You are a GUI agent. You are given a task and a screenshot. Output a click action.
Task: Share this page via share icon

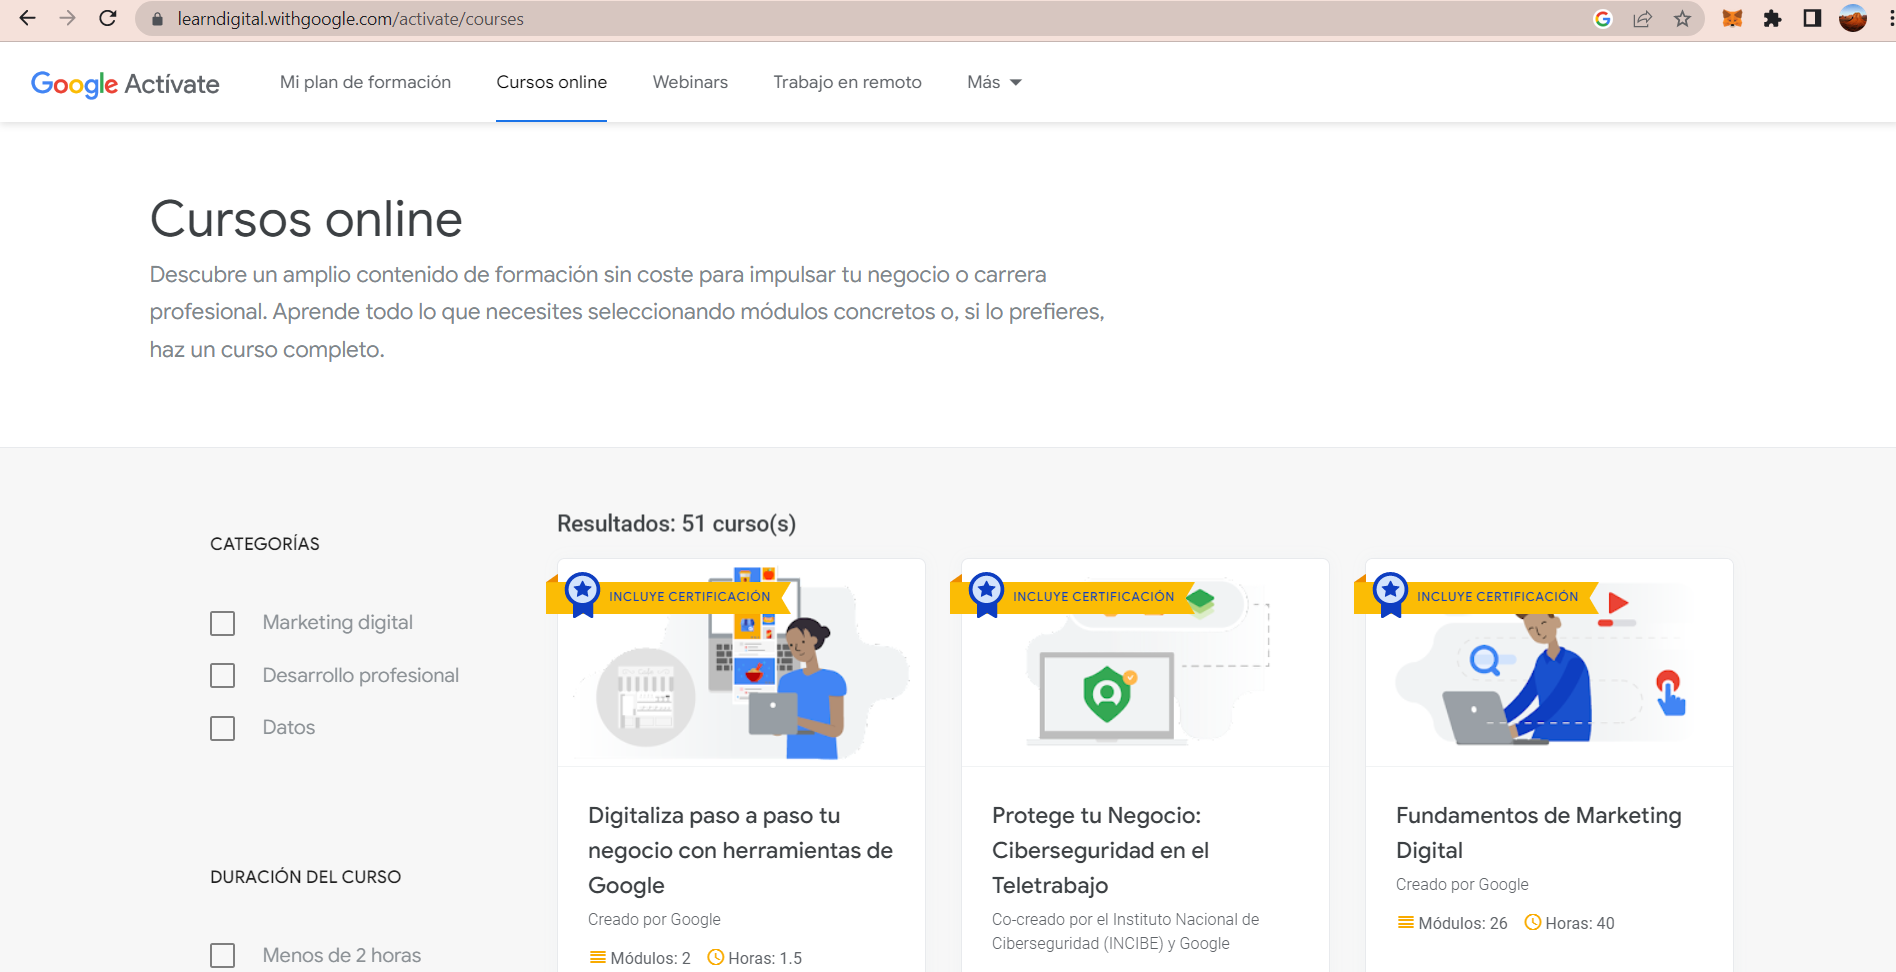[1643, 19]
